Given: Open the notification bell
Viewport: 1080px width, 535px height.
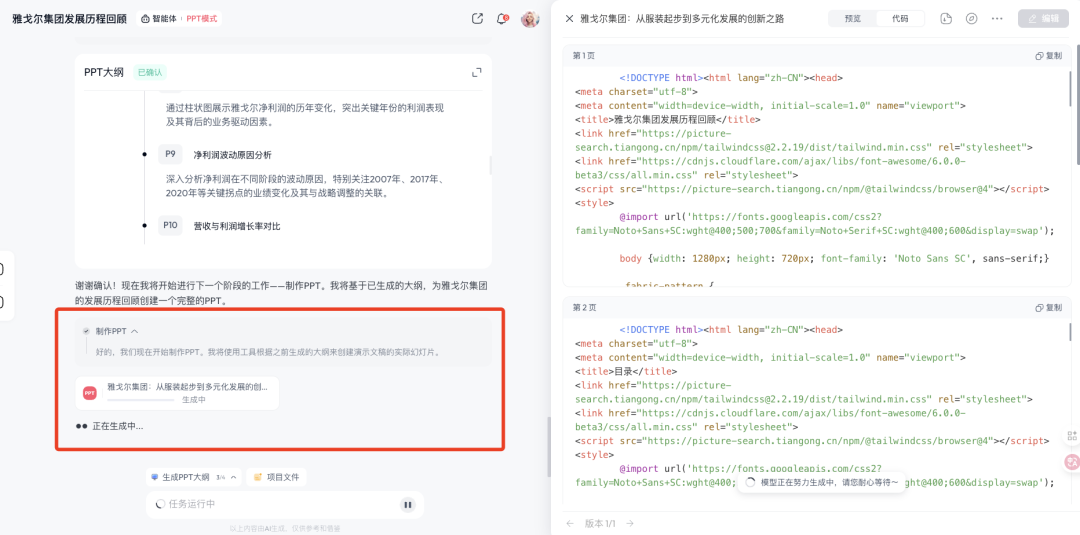Looking at the screenshot, I should pyautogui.click(x=502, y=19).
